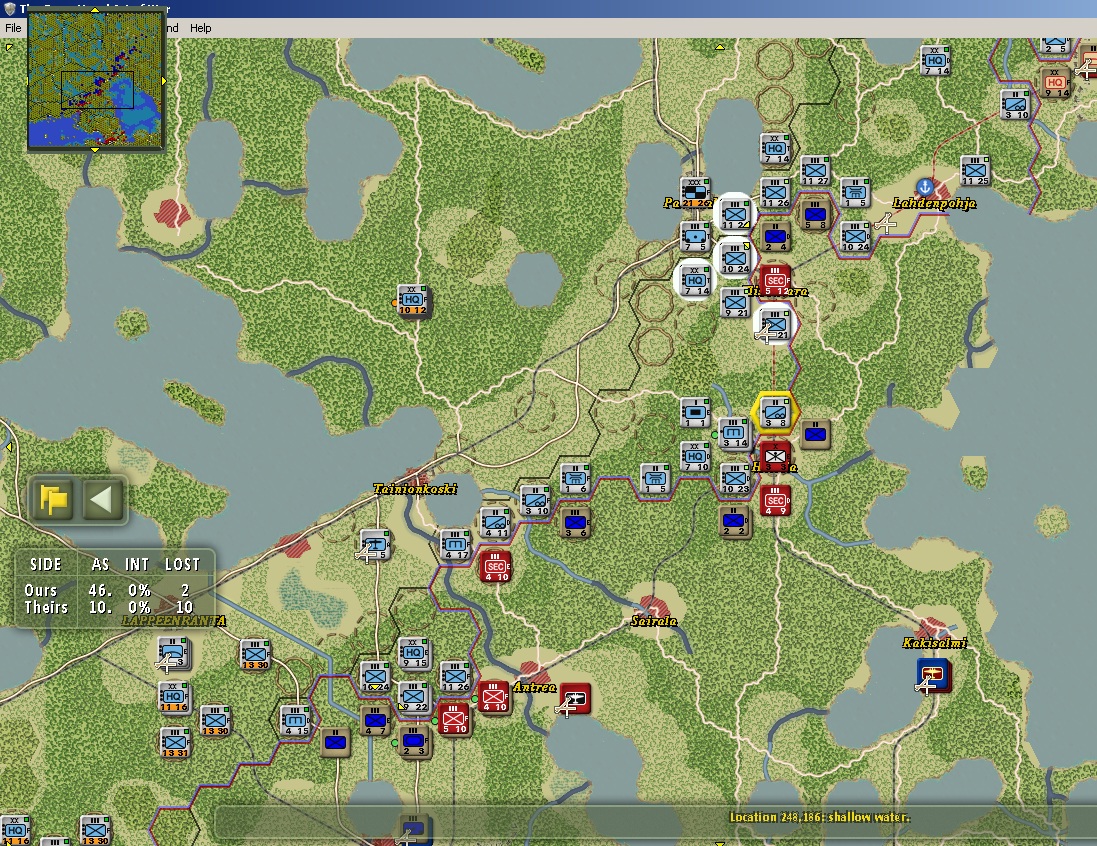Select the enemy blue unit 2 2
This screenshot has width=1097, height=846.
pos(735,522)
